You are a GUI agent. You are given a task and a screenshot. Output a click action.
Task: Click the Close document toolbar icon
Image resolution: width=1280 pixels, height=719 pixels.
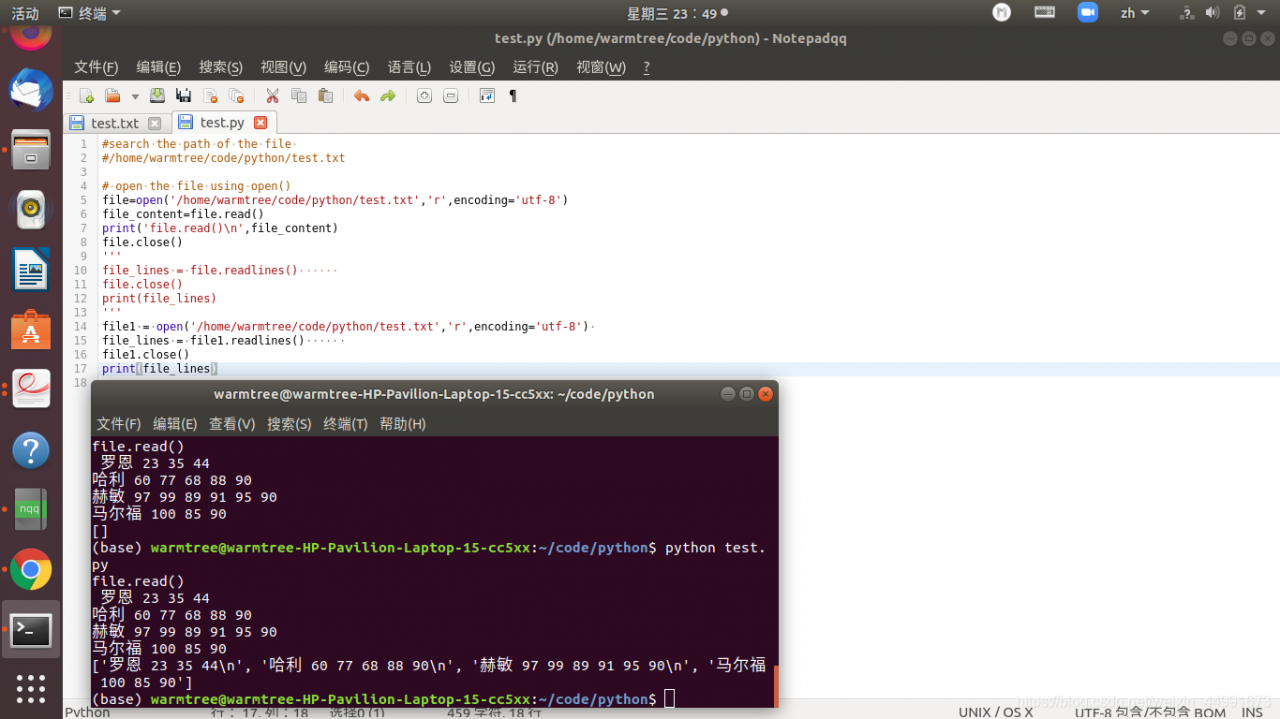click(210, 96)
